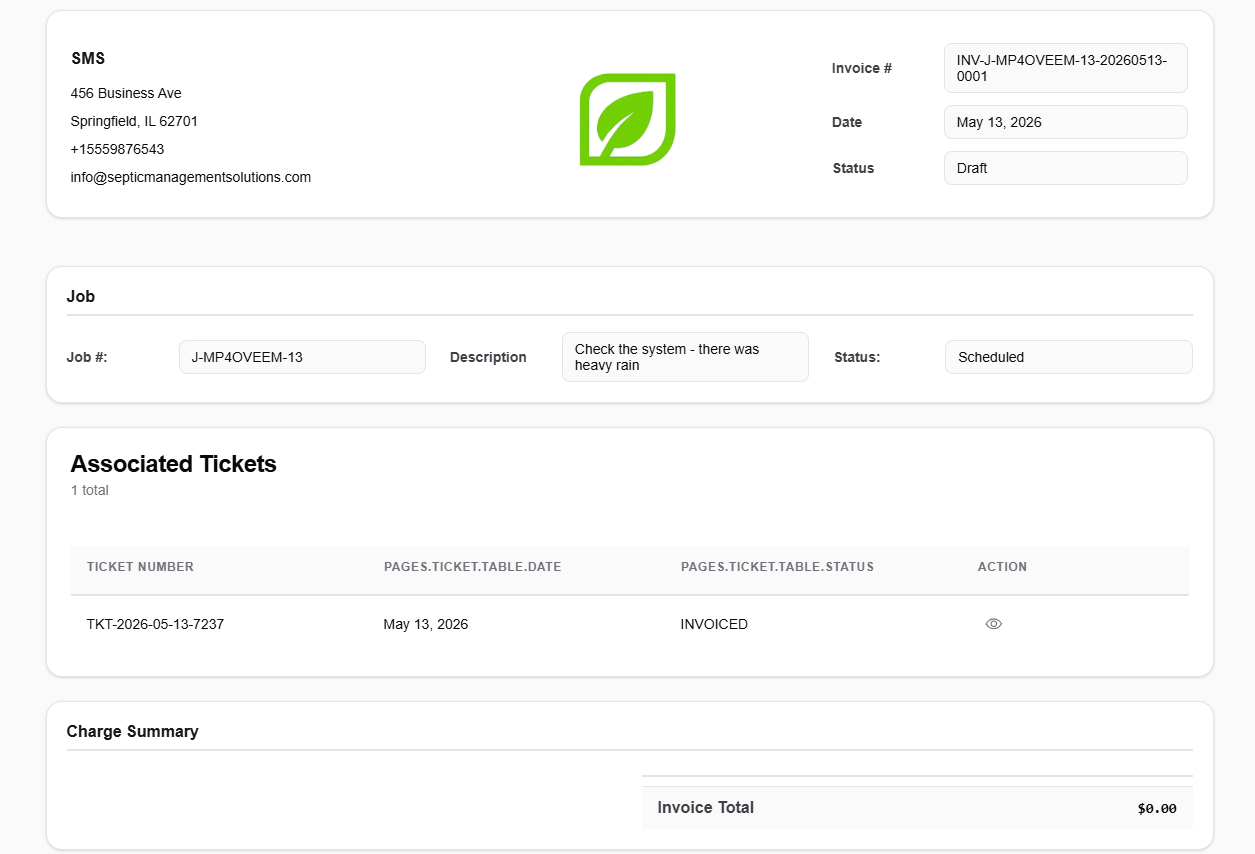Click the email info@septicmanagementsolutions.com

(x=191, y=177)
